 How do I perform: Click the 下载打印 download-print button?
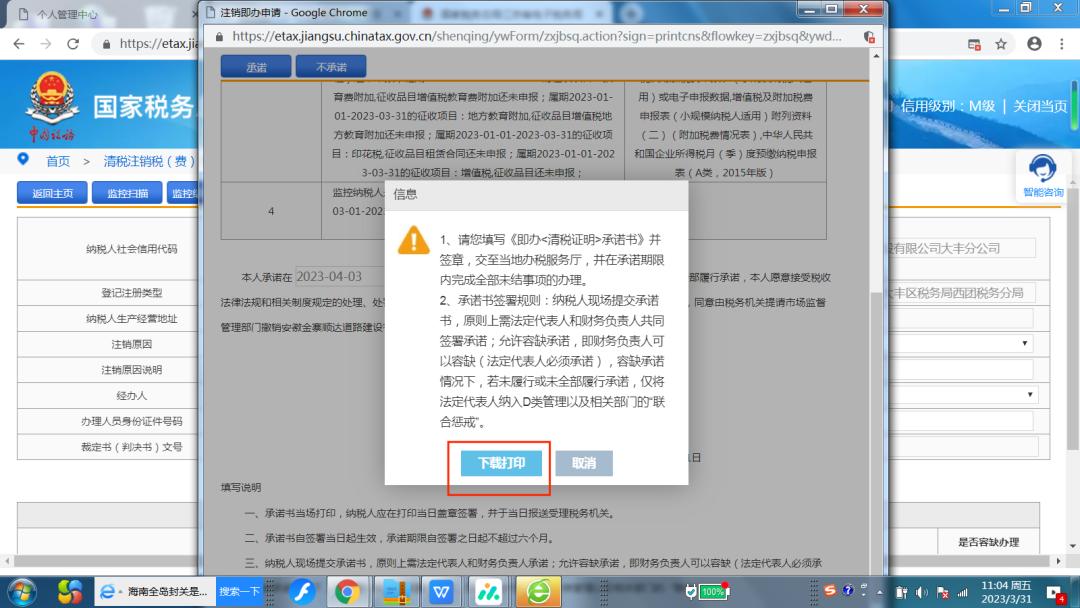click(x=498, y=463)
